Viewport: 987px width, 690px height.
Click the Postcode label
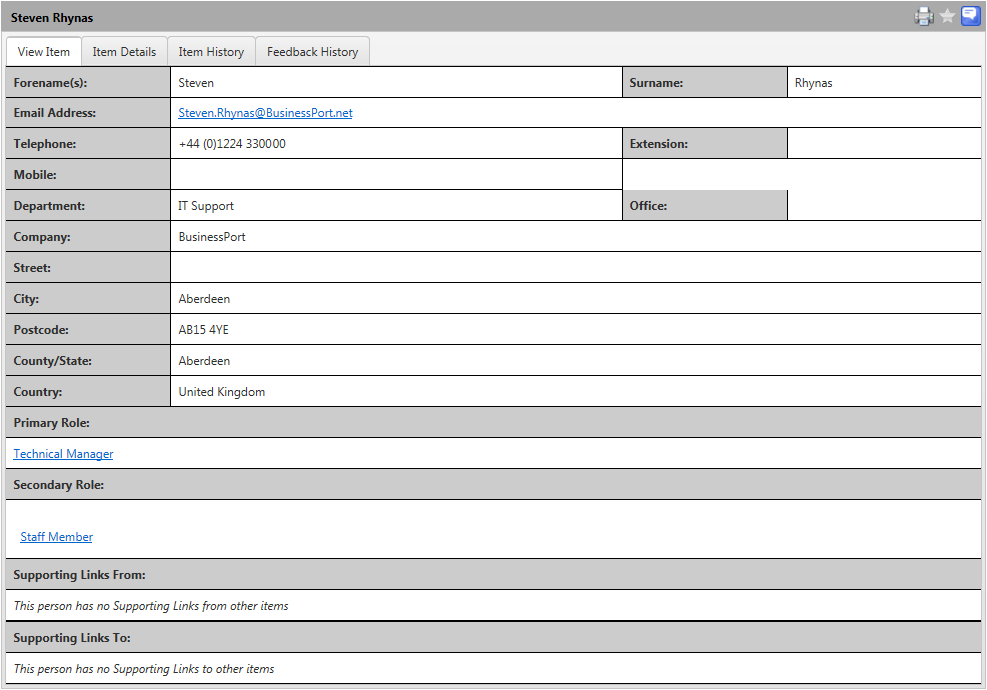tap(41, 330)
